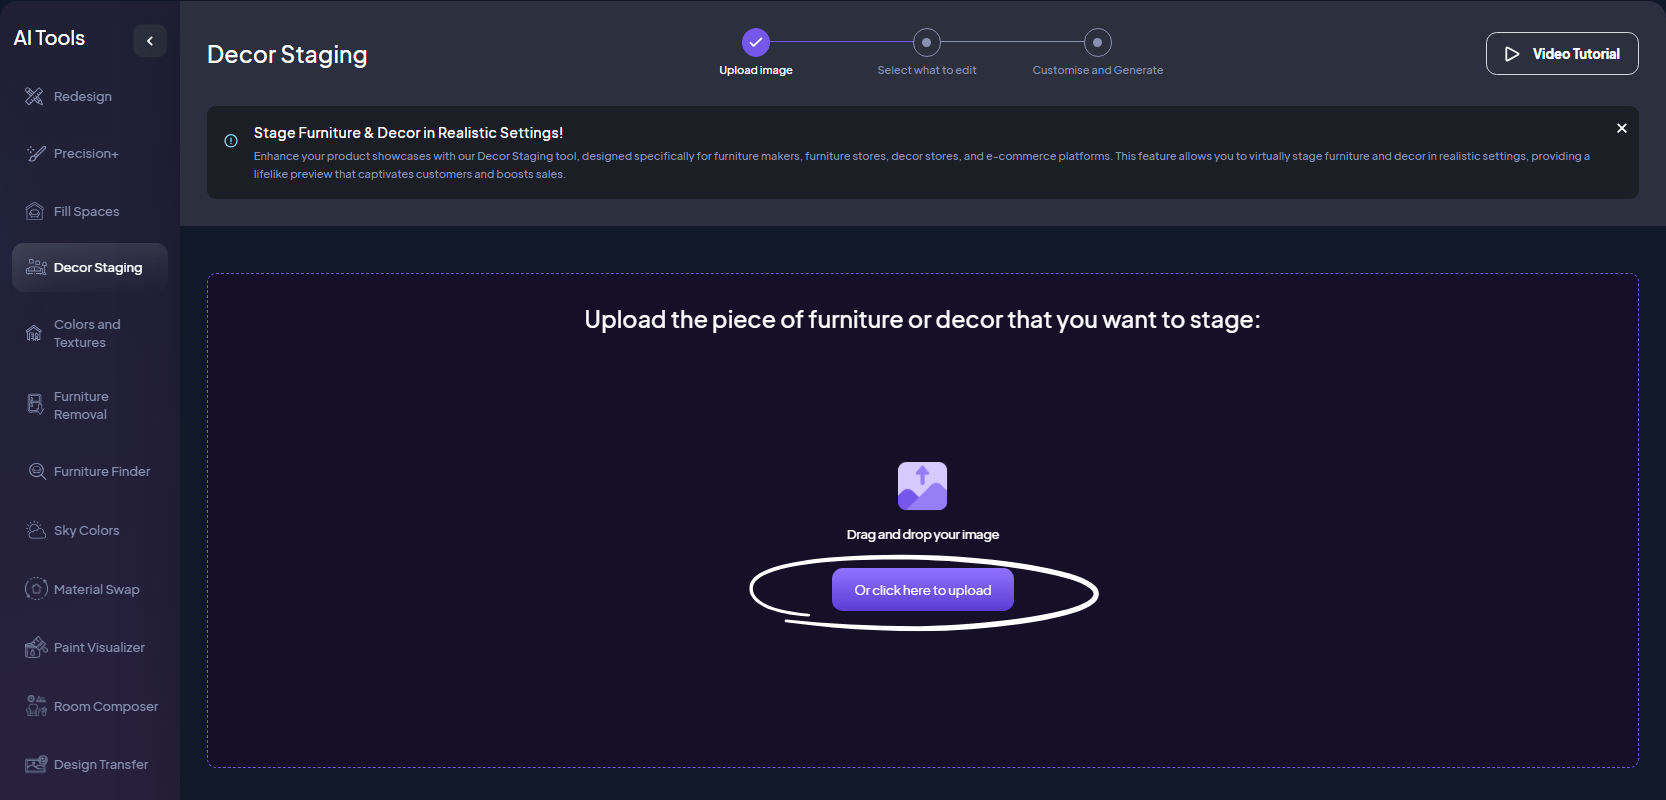The image size is (1666, 800).
Task: Select the Sky Colors icon
Action: click(x=36, y=531)
